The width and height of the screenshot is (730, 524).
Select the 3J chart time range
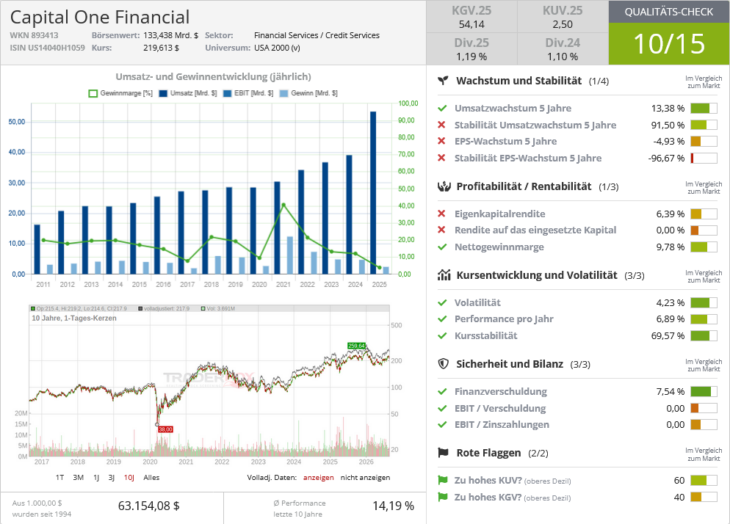point(111,477)
